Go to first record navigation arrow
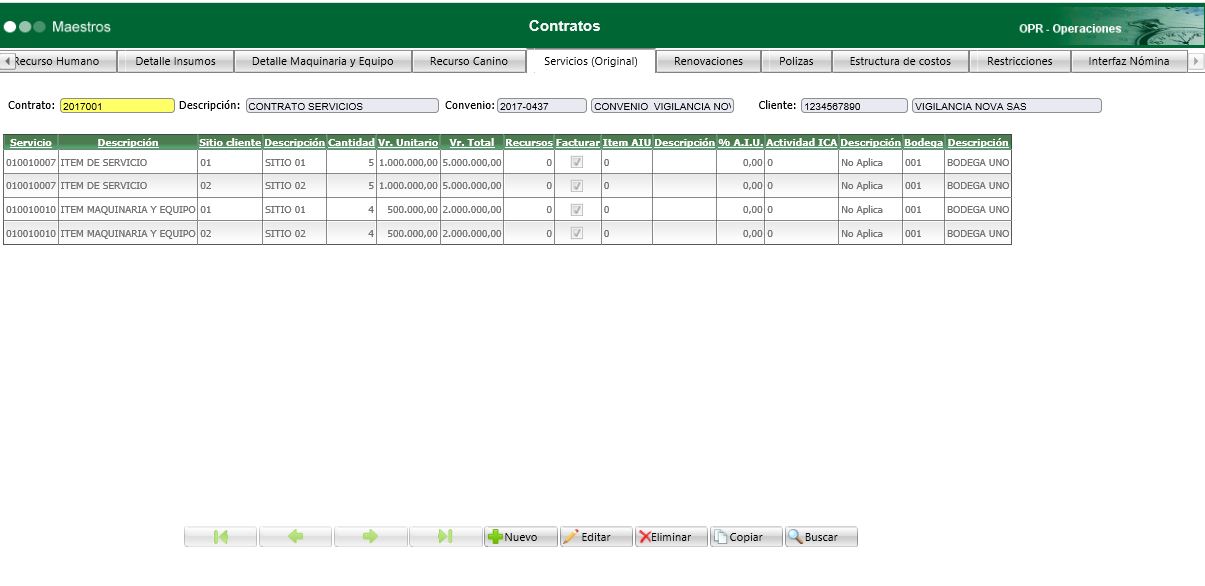Viewport: 1205px width, 586px height. [221, 537]
